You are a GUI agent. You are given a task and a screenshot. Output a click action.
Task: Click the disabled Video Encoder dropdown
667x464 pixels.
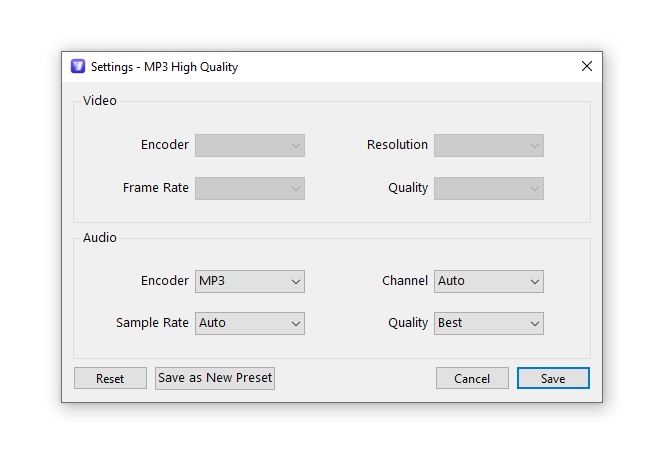[250, 145]
